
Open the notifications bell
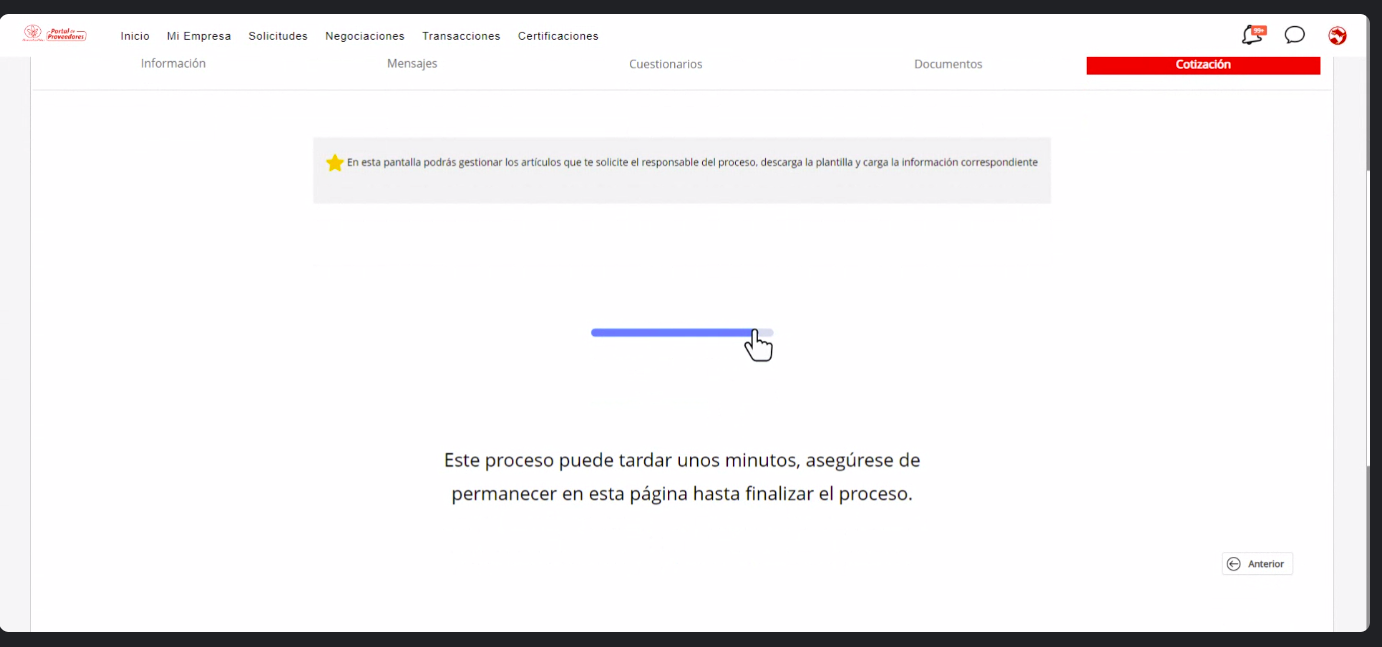click(x=1252, y=36)
